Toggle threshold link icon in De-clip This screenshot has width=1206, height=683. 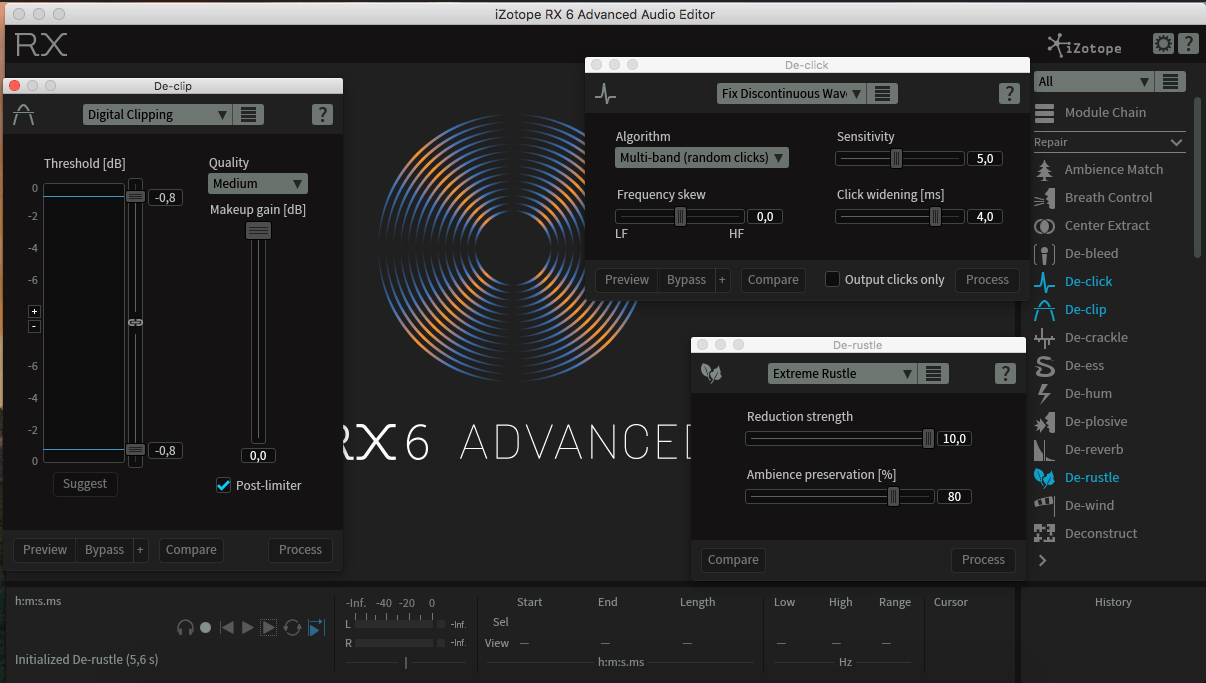pos(135,322)
